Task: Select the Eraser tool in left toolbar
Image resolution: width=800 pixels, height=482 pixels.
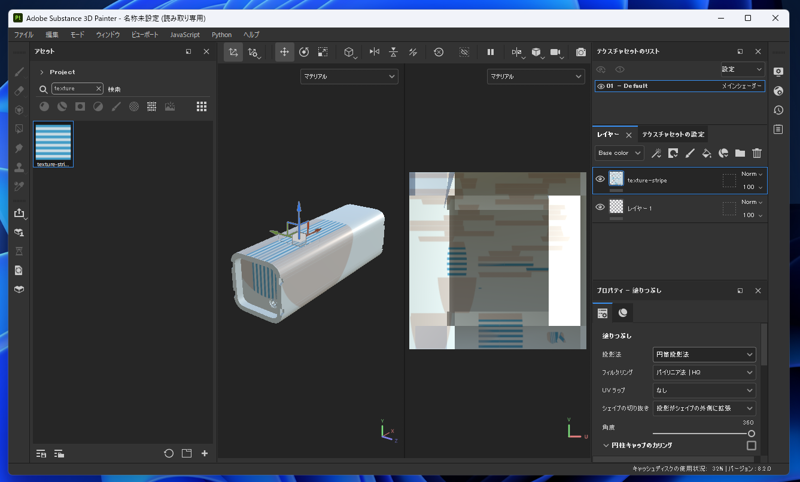Action: (x=19, y=91)
